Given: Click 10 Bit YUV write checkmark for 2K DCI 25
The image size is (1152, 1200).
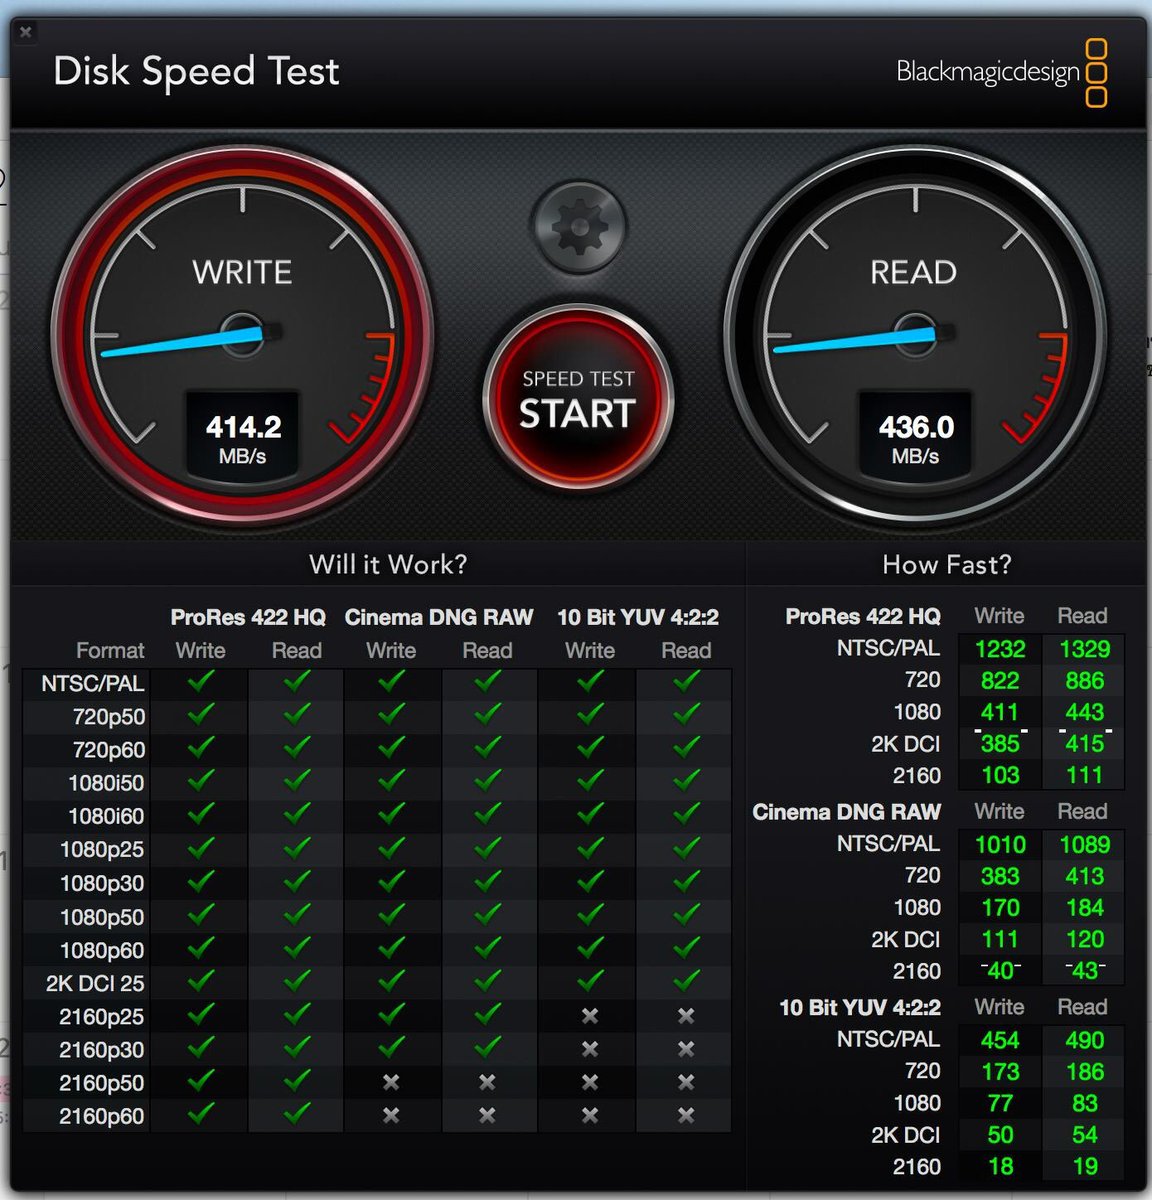Looking at the screenshot, I should pos(590,979).
